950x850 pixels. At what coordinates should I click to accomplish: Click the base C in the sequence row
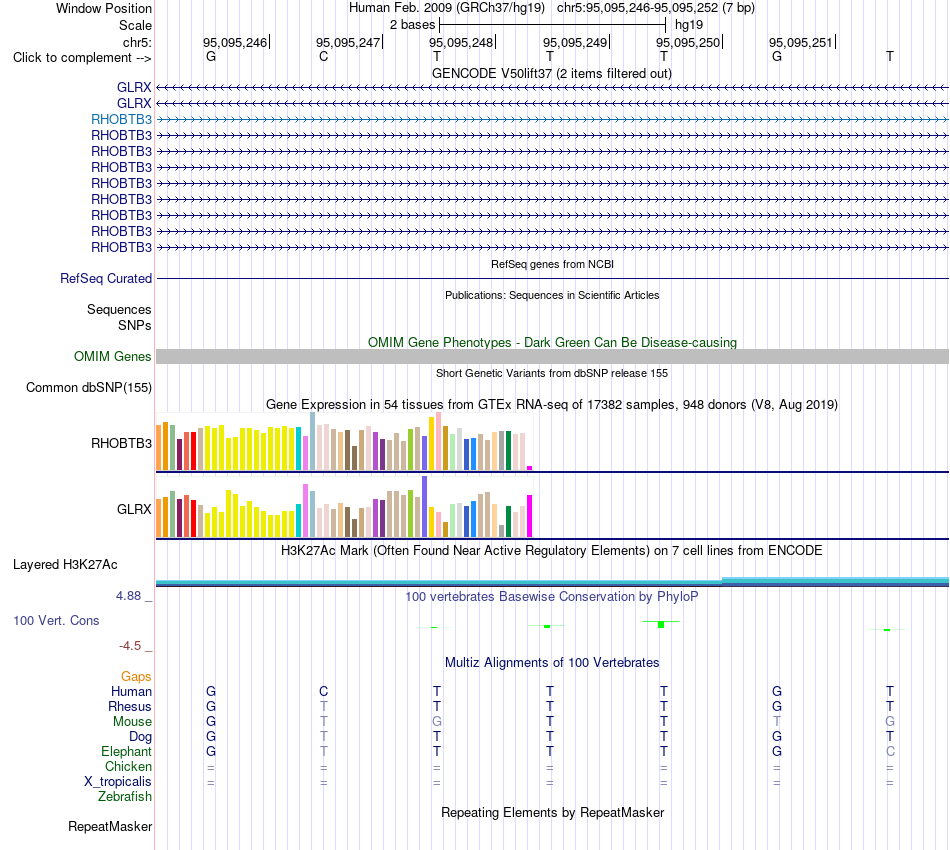pyautogui.click(x=324, y=56)
